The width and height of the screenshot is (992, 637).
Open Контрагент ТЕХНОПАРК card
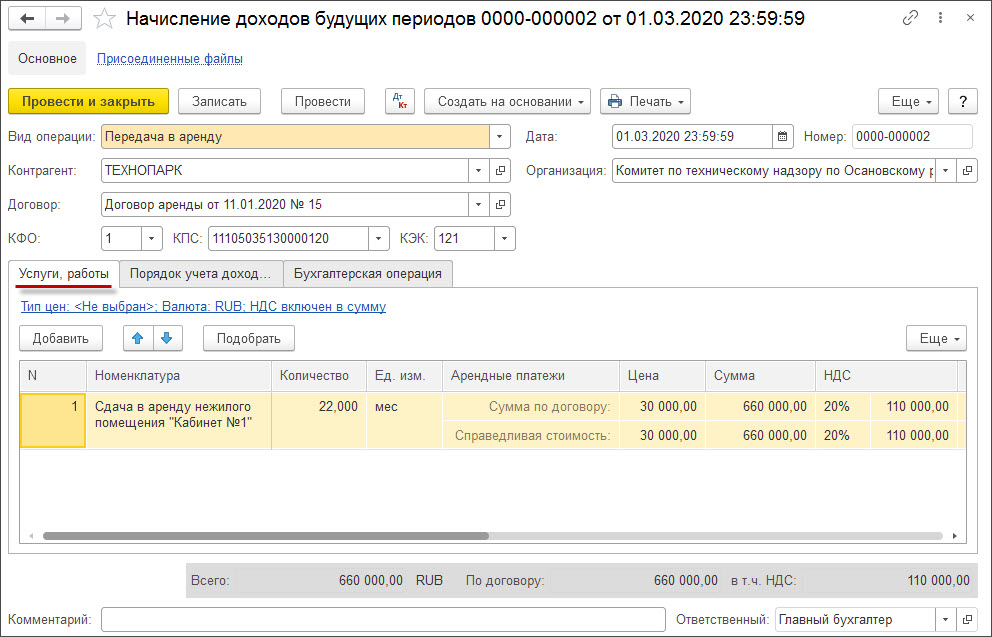click(x=500, y=171)
